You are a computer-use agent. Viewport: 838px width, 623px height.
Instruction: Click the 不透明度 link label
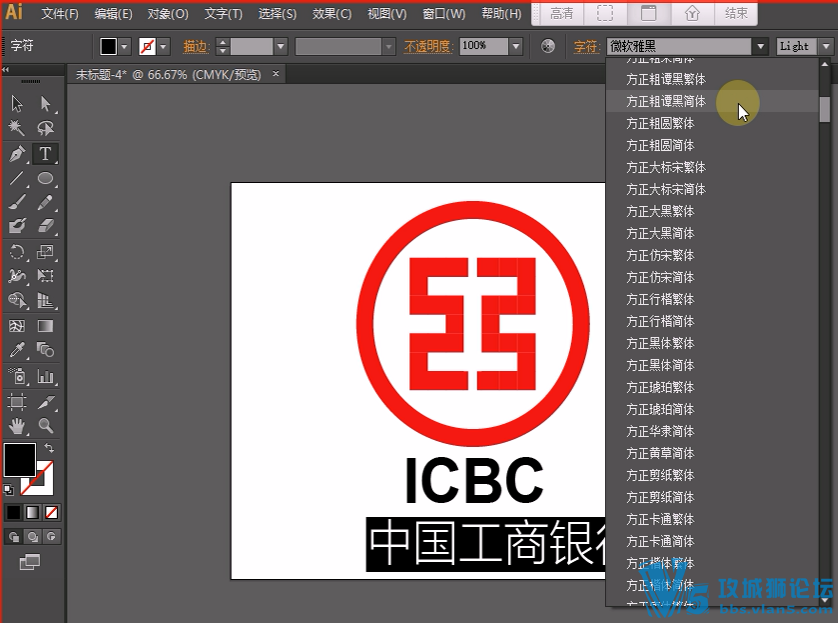pyautogui.click(x=428, y=47)
